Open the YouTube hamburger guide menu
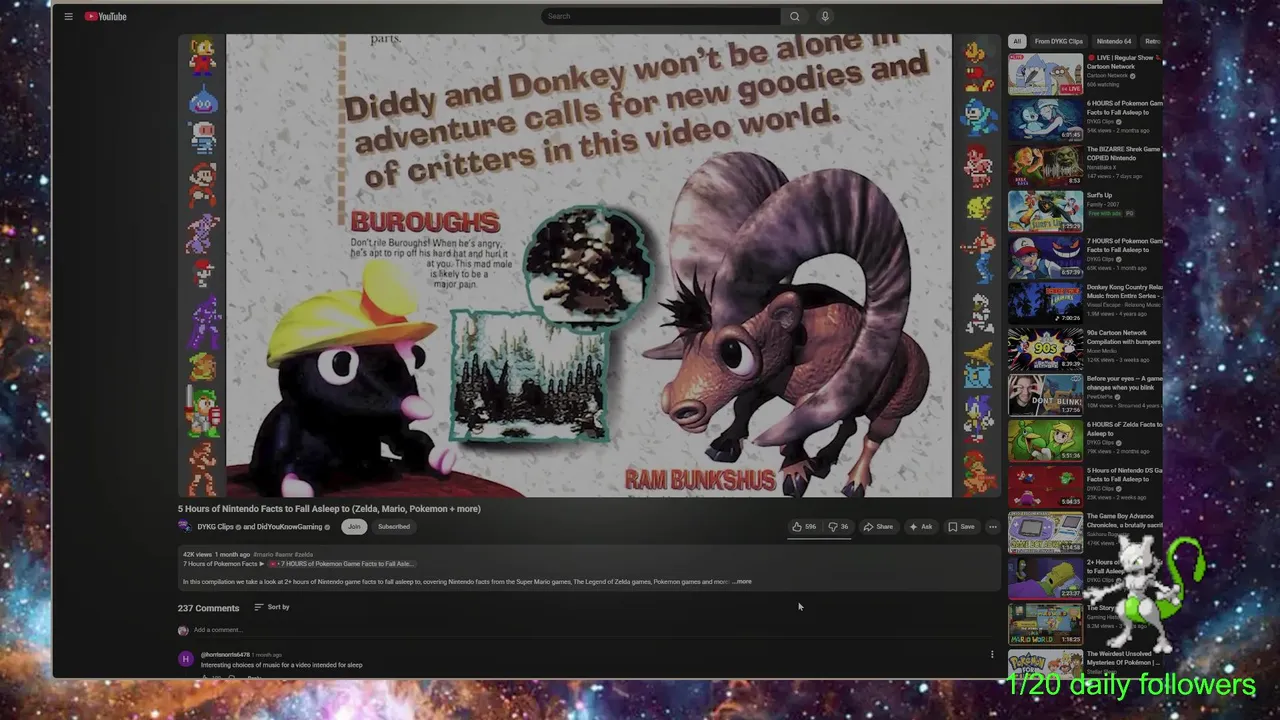Viewport: 1280px width, 720px height. coord(68,16)
